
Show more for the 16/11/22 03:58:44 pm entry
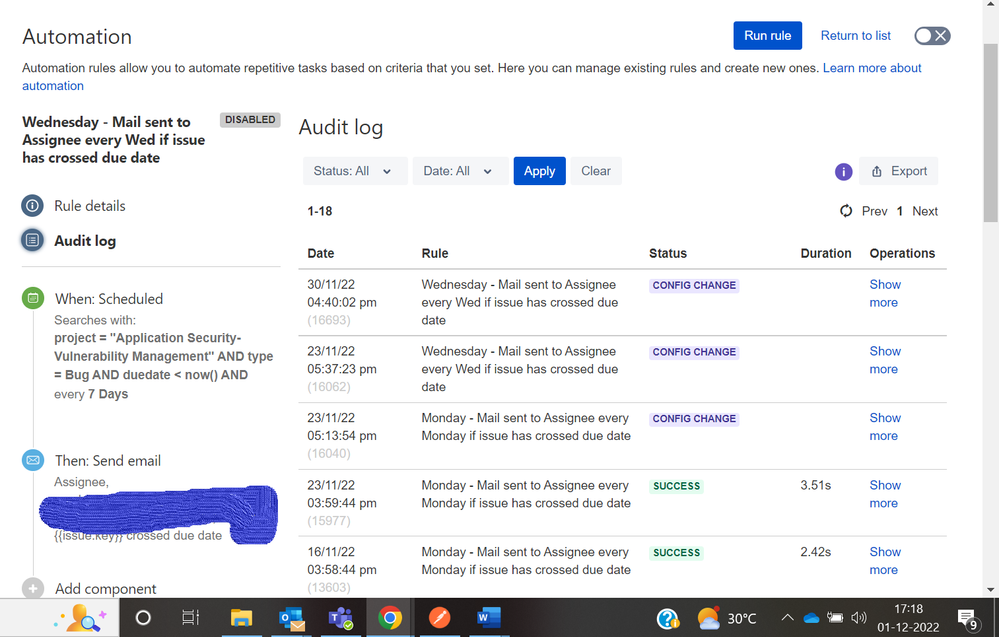(x=885, y=561)
